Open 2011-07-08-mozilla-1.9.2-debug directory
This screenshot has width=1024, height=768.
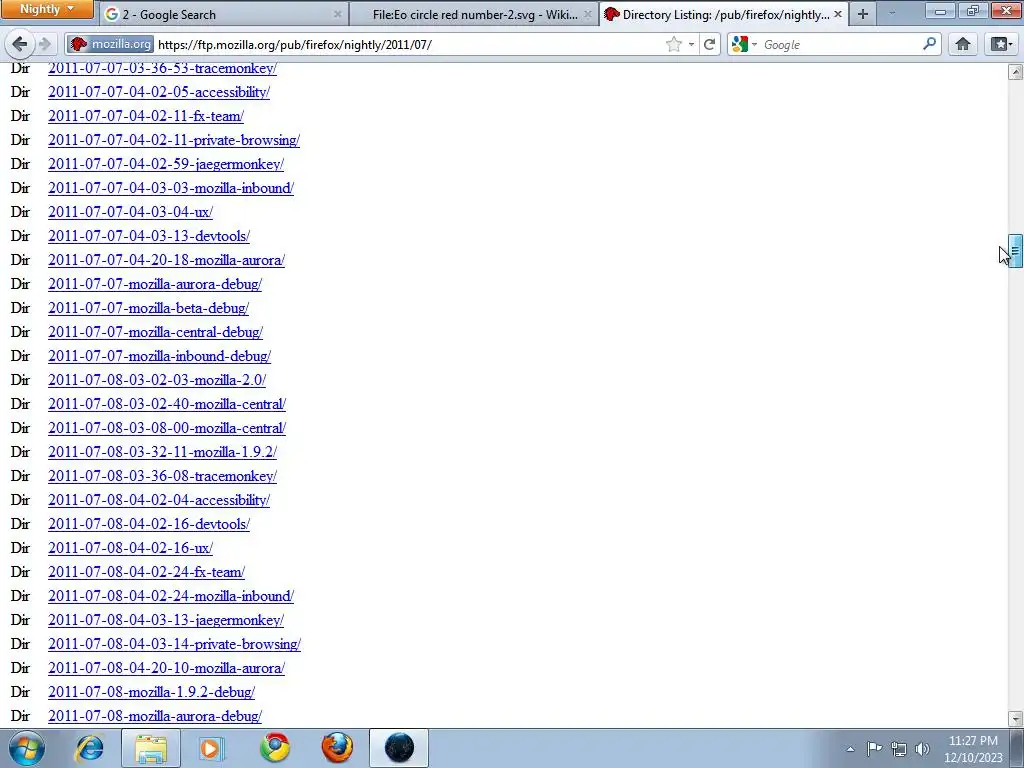(152, 692)
